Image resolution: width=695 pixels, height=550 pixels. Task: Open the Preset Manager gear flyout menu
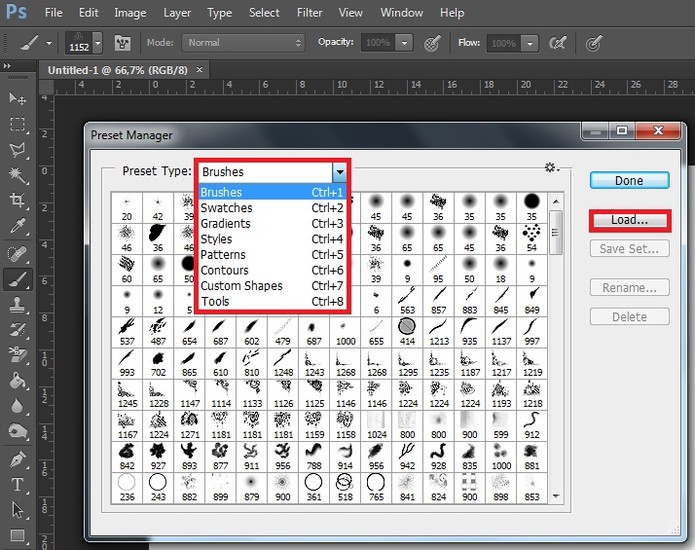pos(550,168)
